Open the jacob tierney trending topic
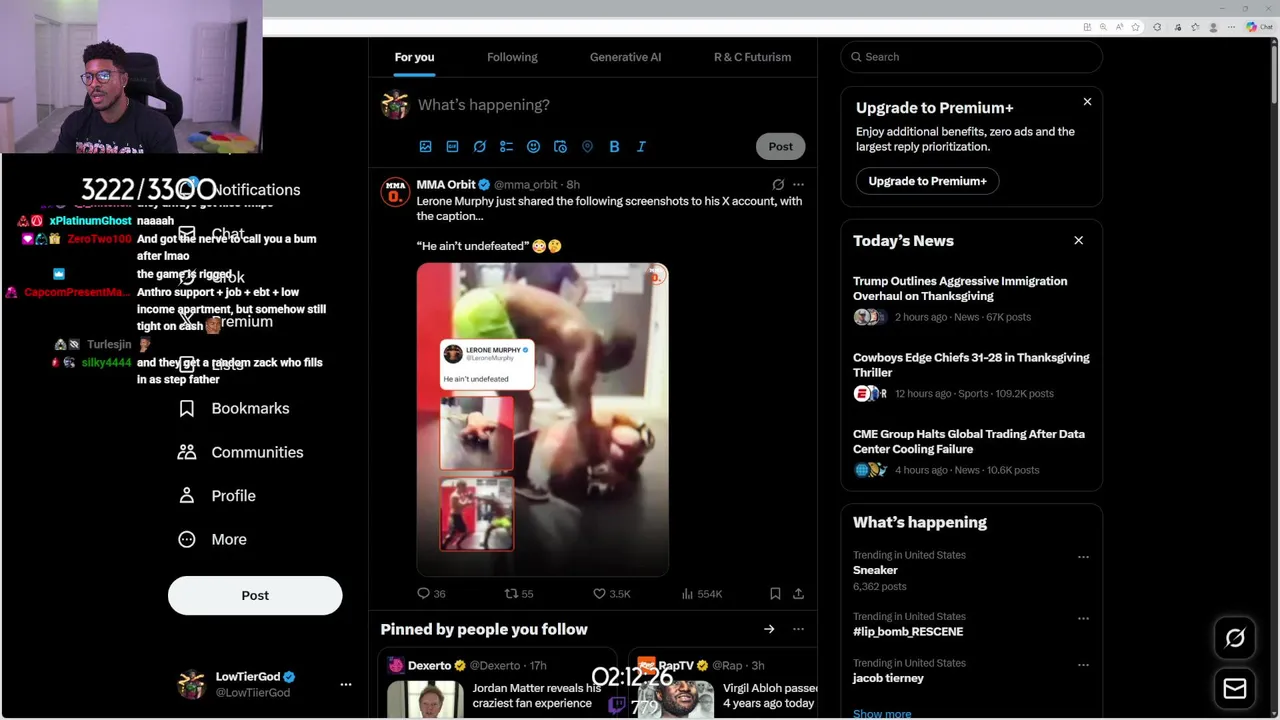 888,678
